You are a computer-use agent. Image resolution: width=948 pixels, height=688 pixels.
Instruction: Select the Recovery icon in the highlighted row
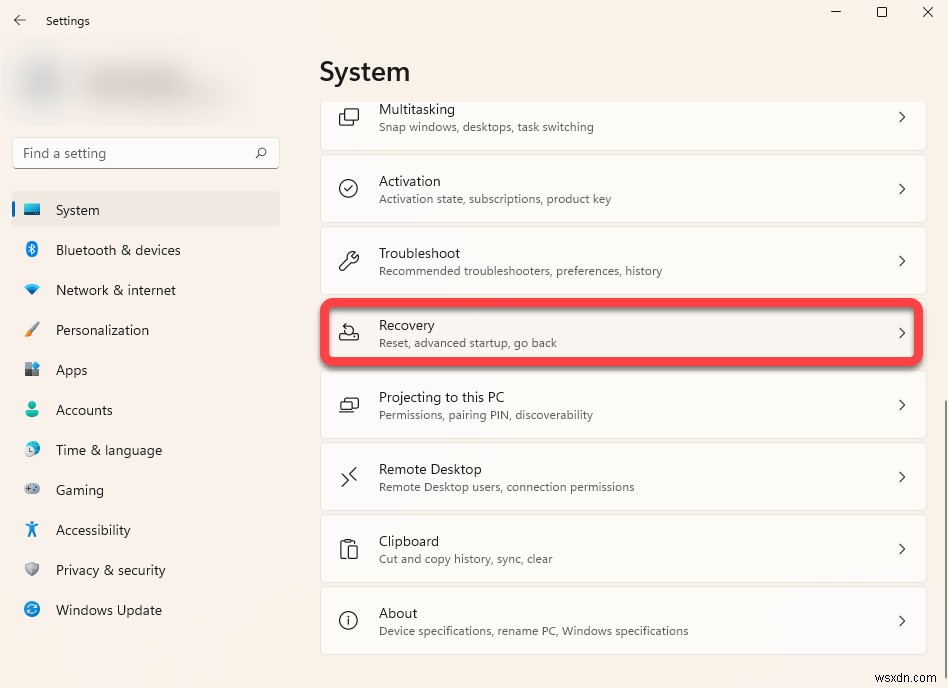pos(348,332)
